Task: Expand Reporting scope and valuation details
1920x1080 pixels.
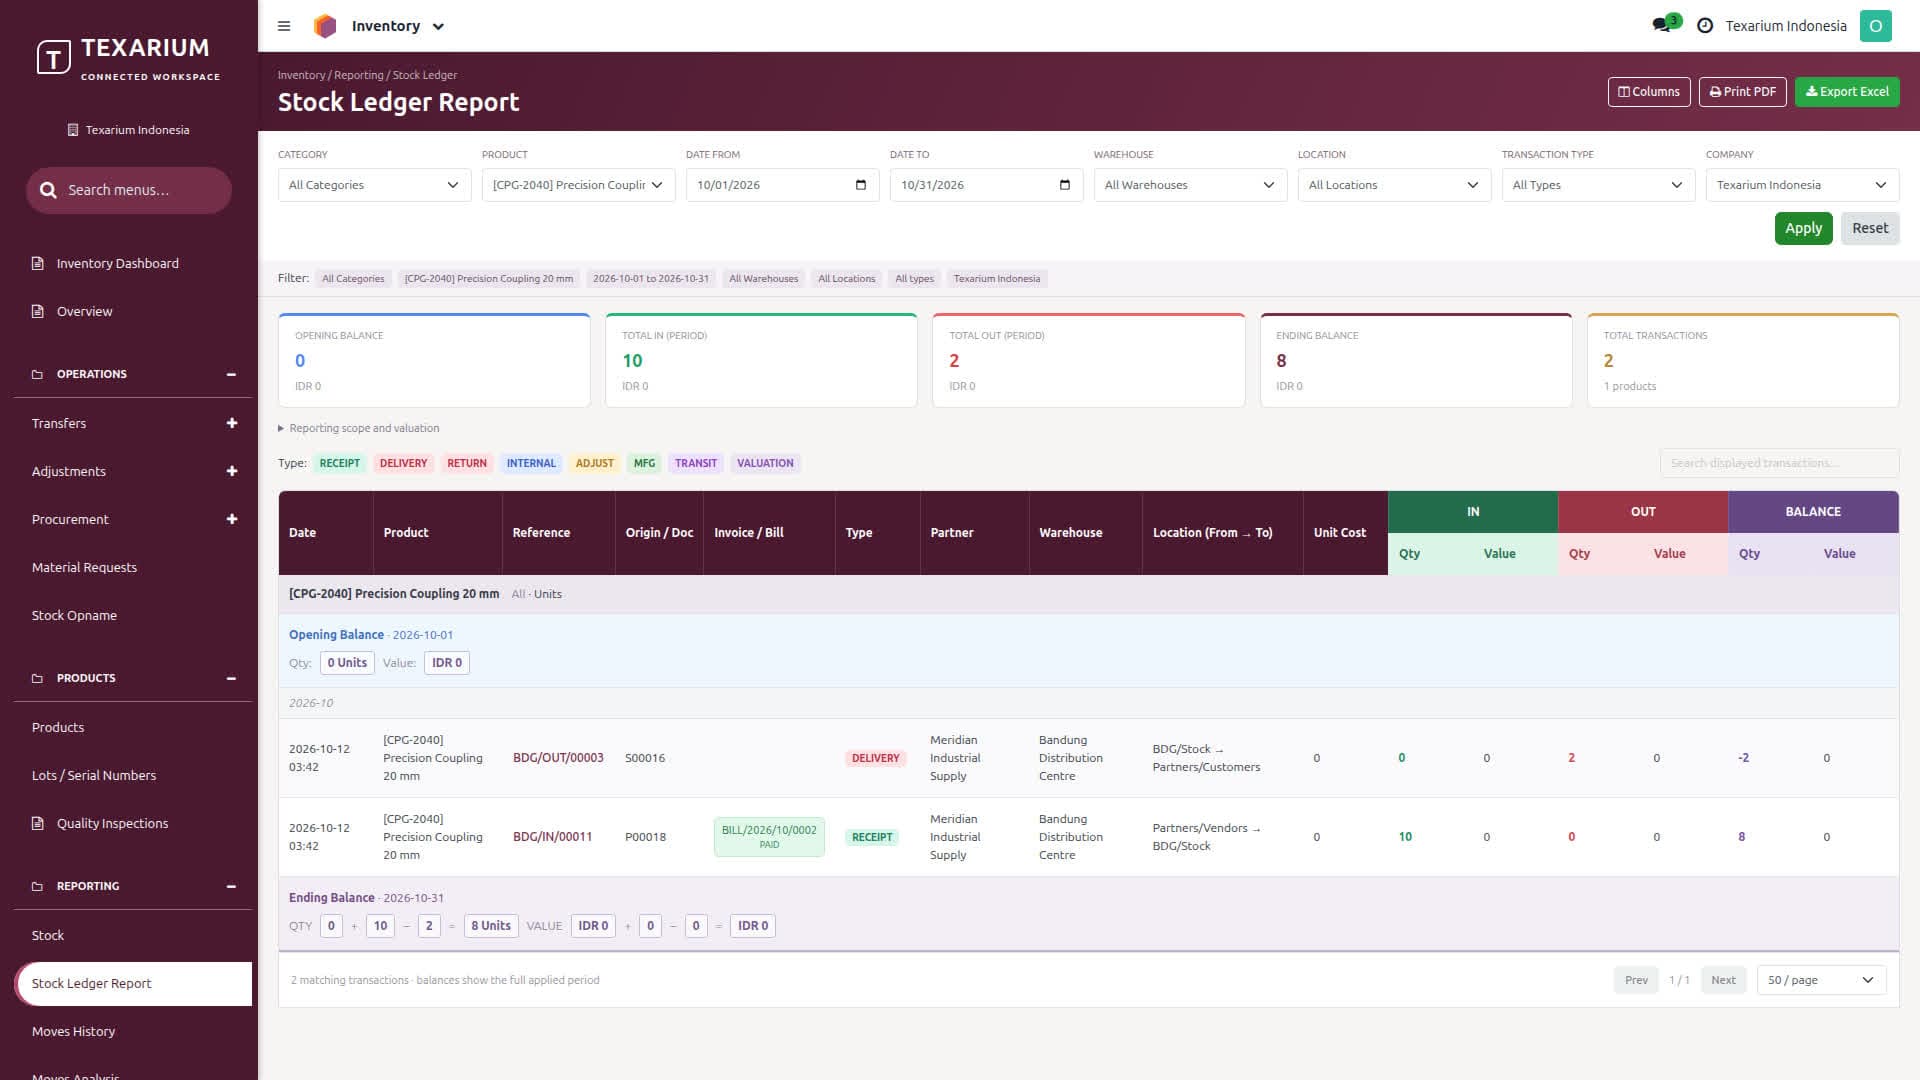Action: pos(359,428)
